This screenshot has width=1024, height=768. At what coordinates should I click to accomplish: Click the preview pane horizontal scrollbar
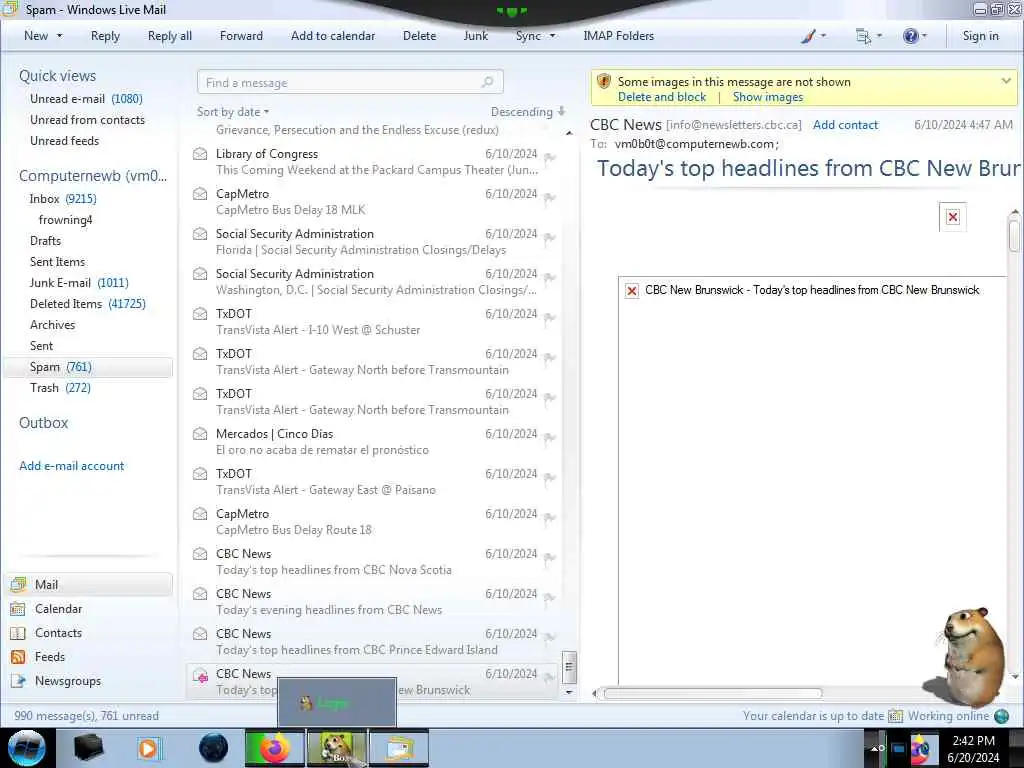click(x=712, y=694)
